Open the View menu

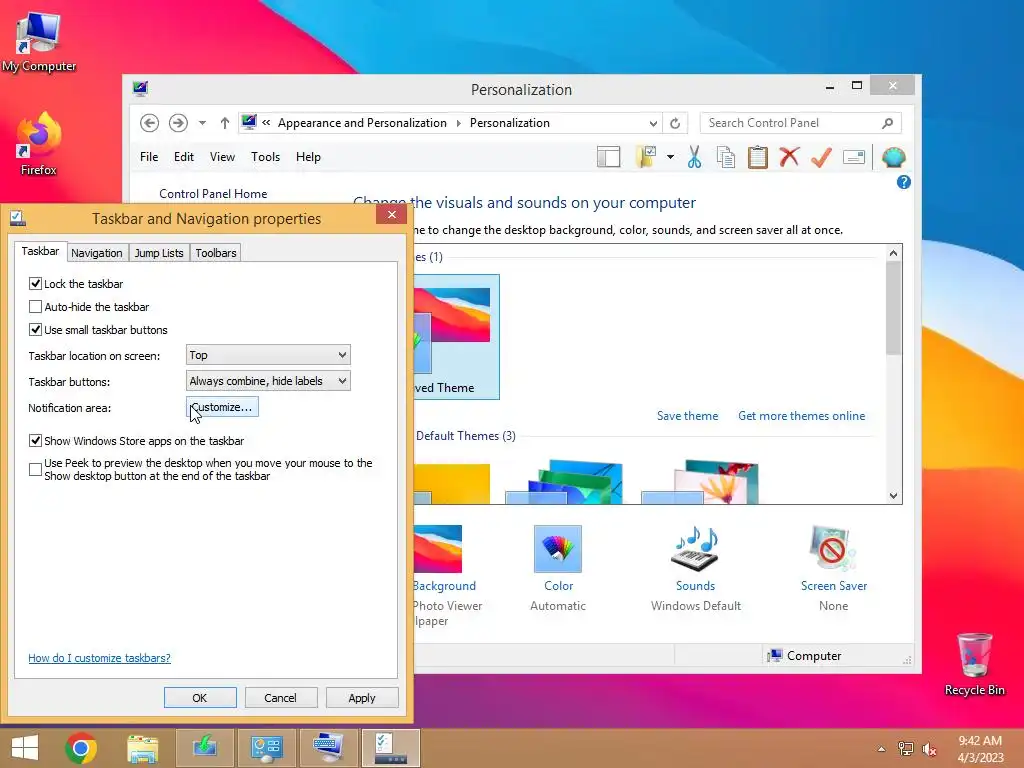(x=222, y=157)
